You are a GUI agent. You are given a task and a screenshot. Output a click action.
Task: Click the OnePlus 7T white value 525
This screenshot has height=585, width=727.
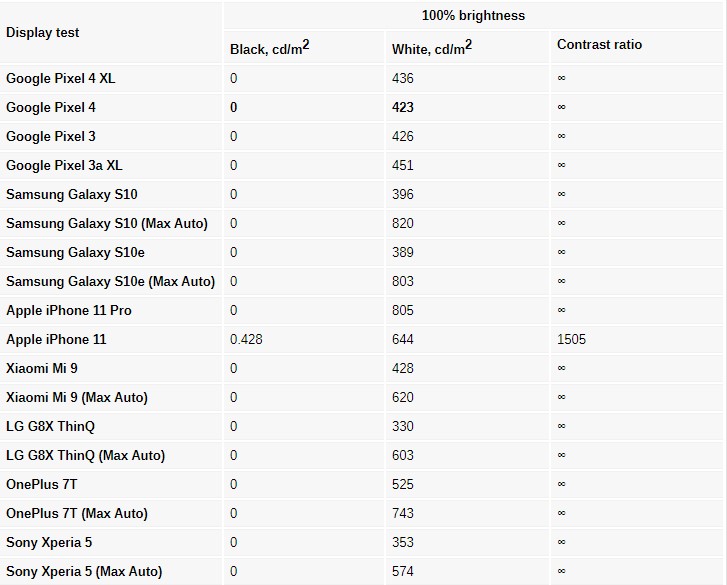coord(402,484)
